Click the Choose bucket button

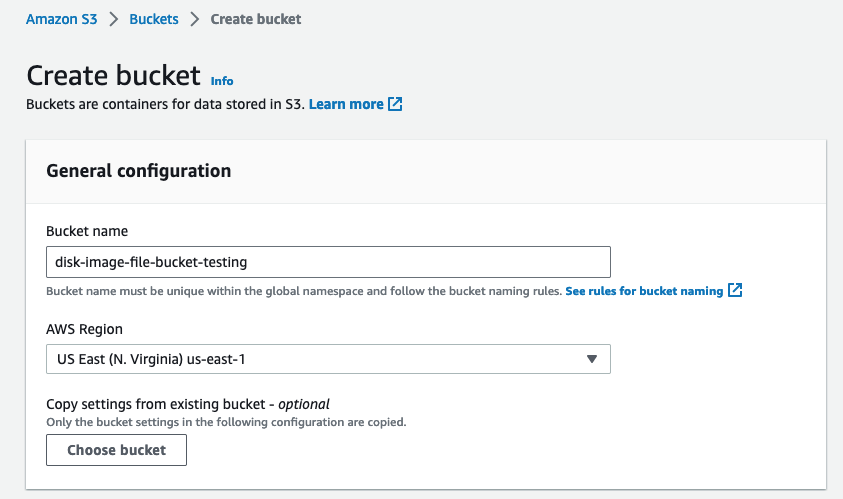[x=117, y=450]
